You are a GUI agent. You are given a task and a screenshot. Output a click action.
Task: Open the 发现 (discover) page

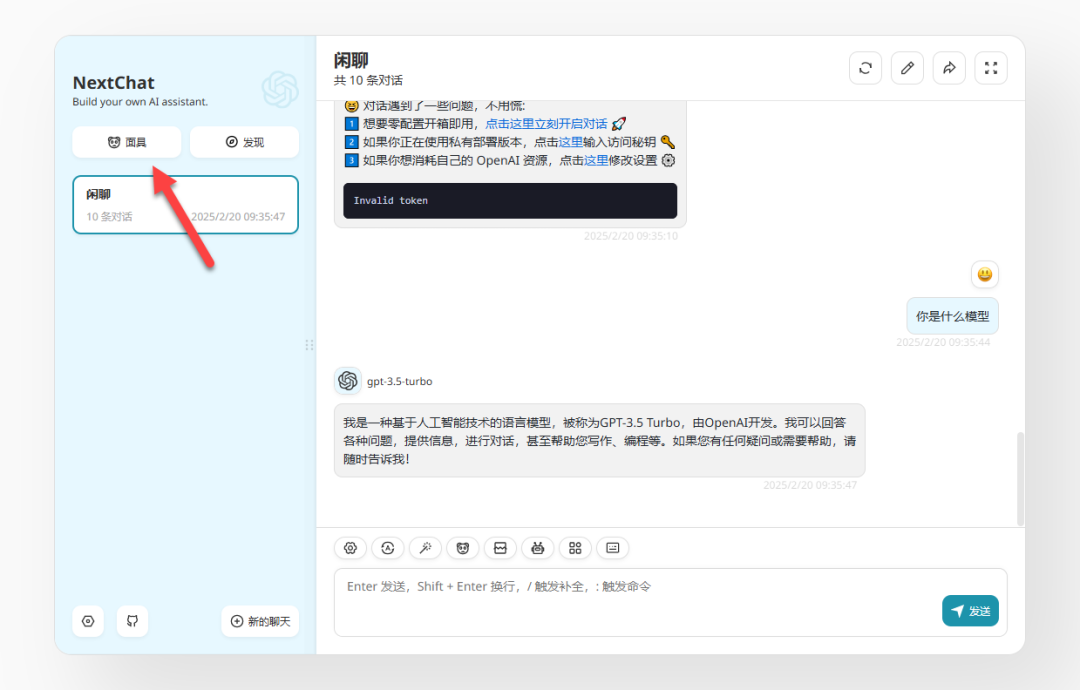pos(245,142)
